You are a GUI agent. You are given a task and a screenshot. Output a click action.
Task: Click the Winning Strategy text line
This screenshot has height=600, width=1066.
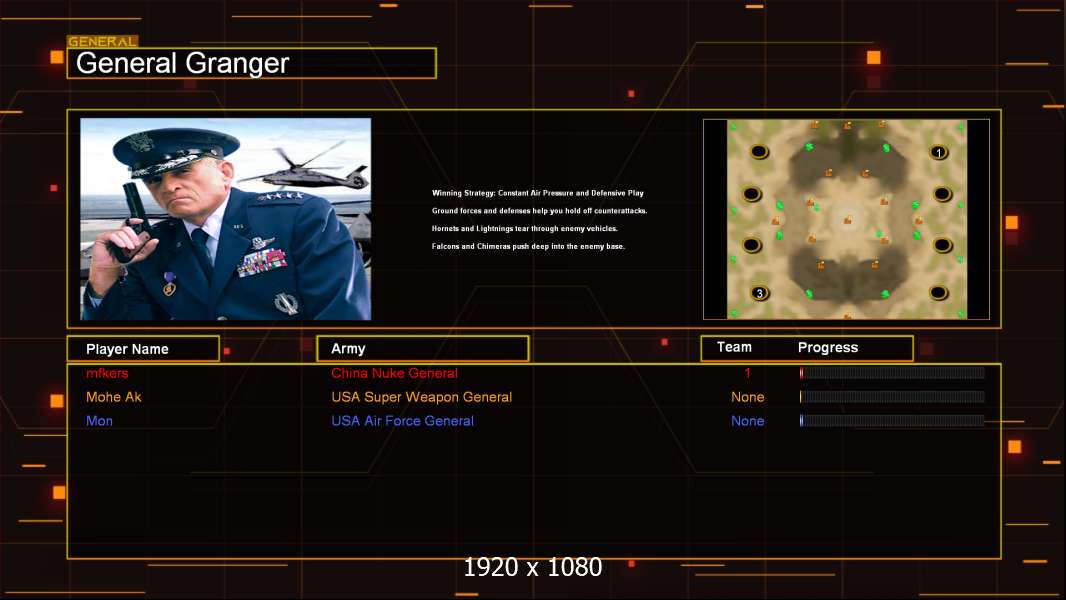pyautogui.click(x=538, y=193)
